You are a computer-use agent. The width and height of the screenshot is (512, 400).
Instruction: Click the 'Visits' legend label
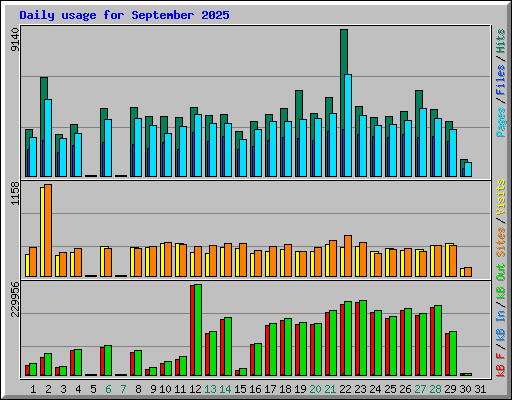(501, 198)
